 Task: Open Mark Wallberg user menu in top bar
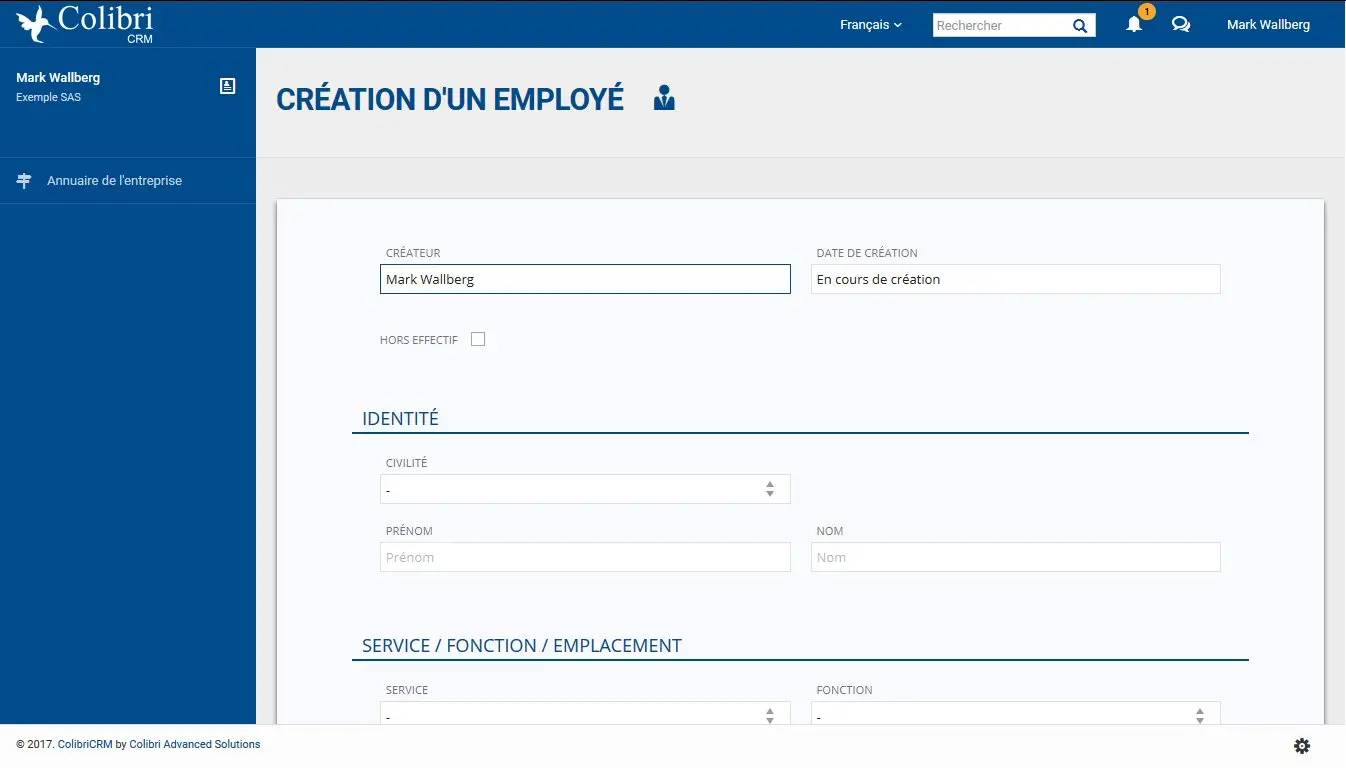[1268, 25]
